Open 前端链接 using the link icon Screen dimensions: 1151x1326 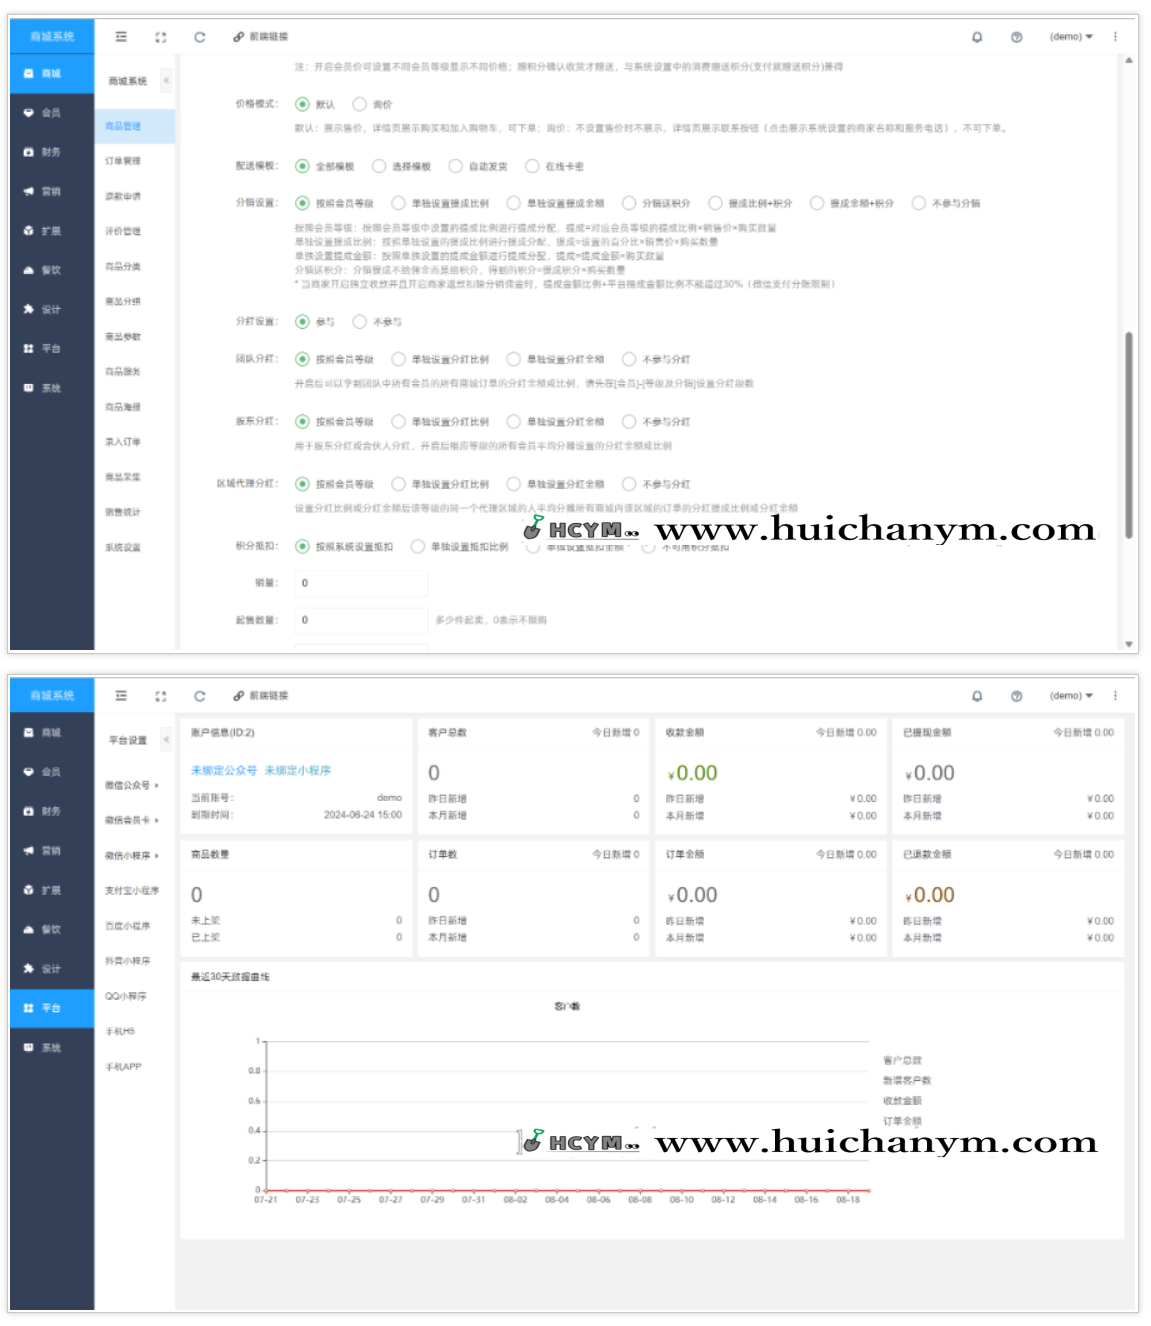tap(248, 37)
